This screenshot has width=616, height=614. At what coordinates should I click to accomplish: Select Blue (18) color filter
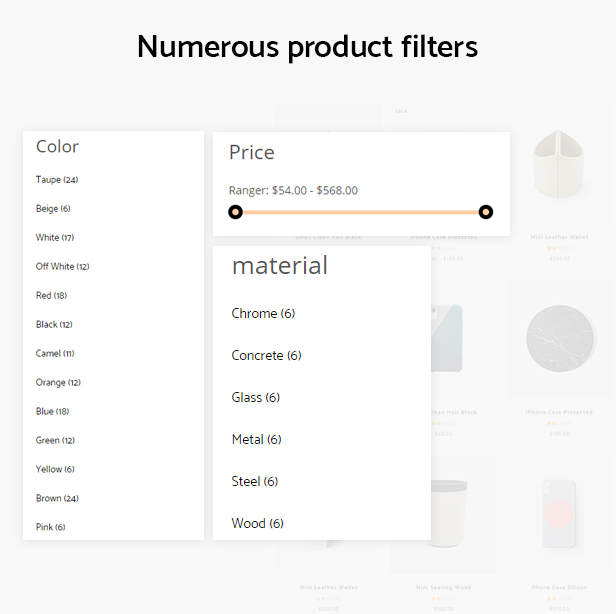pyautogui.click(x=53, y=411)
